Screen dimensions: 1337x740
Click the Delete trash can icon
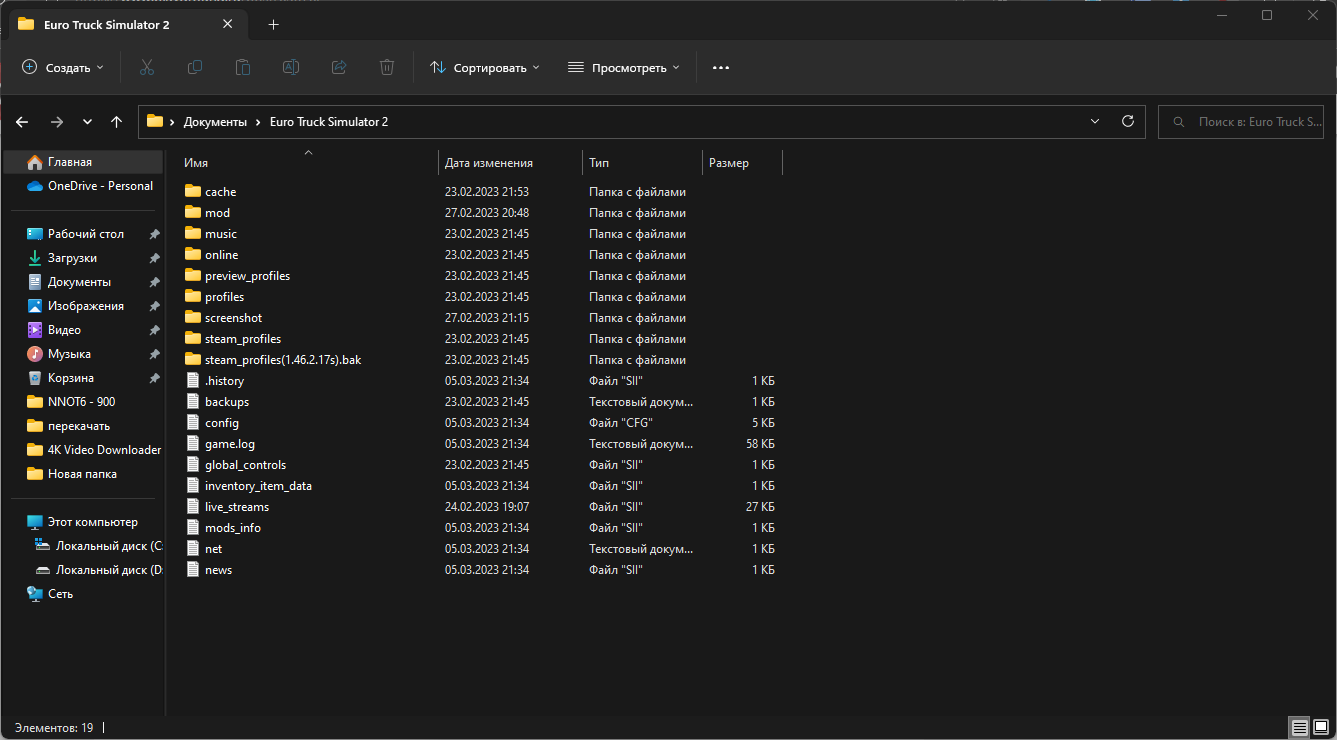(x=387, y=67)
